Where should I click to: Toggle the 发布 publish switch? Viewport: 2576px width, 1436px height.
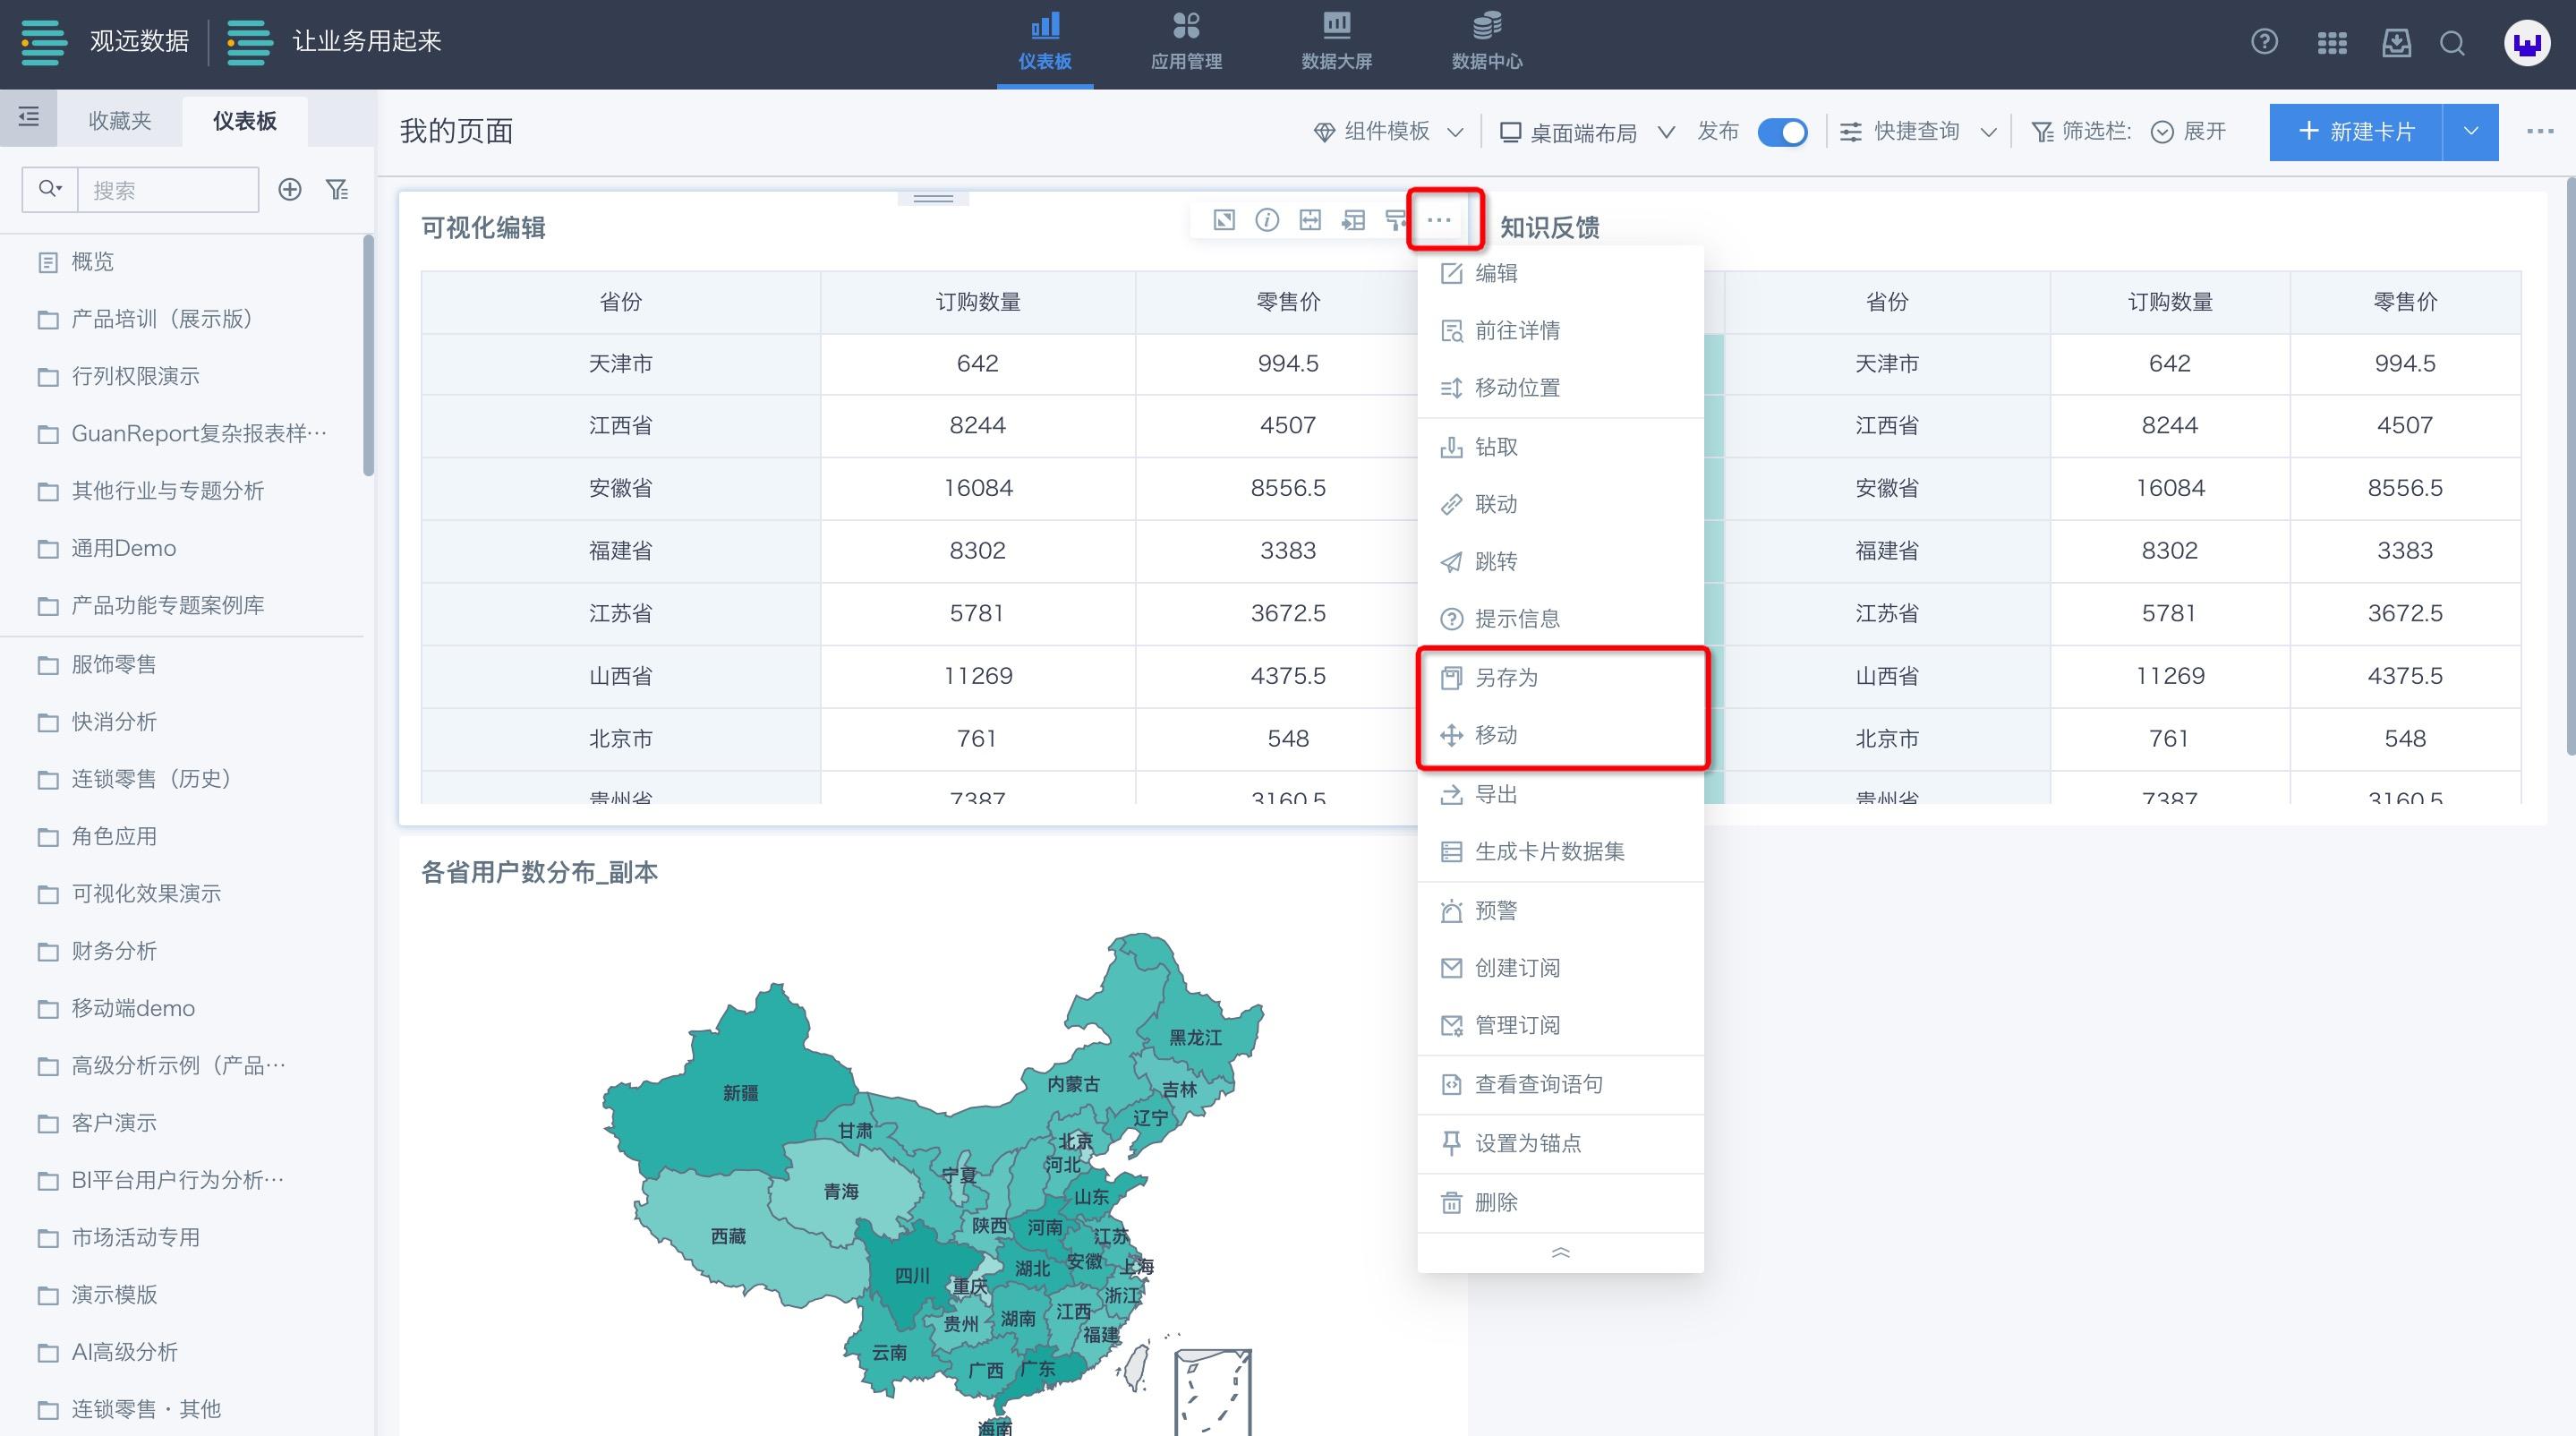pyautogui.click(x=1782, y=132)
